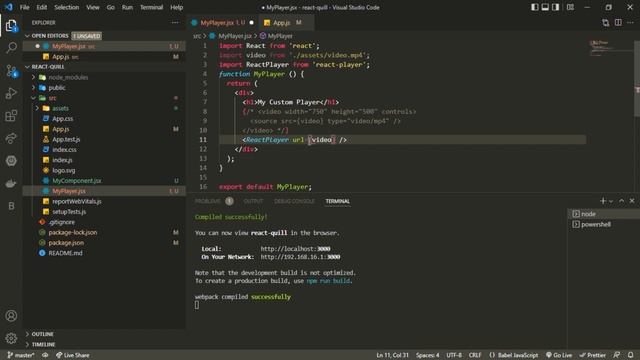Open customize layout icon in title bar
The width and height of the screenshot is (640, 360).
[570, 7]
